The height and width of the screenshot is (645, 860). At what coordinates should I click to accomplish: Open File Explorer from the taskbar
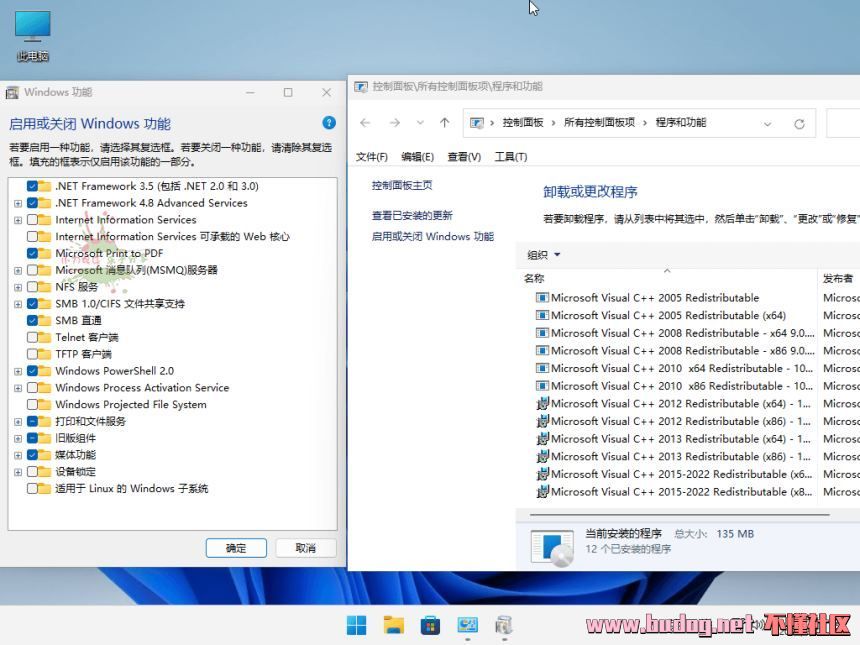pyautogui.click(x=393, y=624)
